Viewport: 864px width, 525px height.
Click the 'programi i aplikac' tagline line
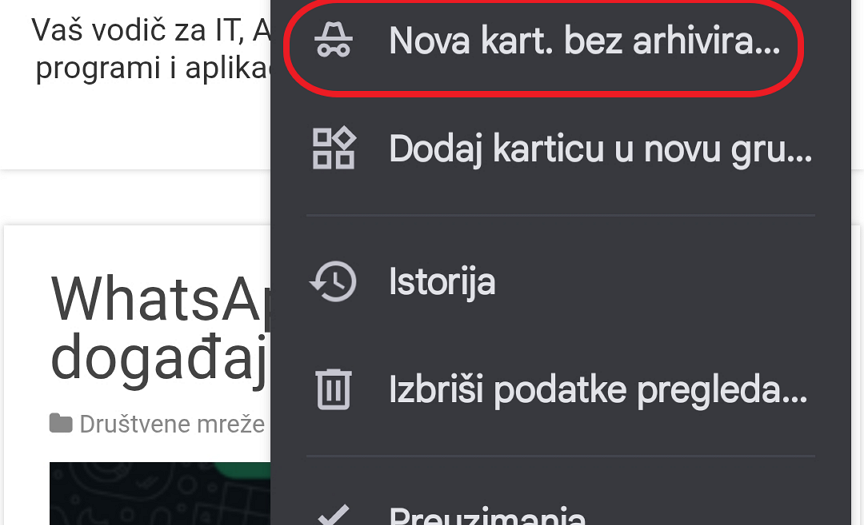click(152, 69)
